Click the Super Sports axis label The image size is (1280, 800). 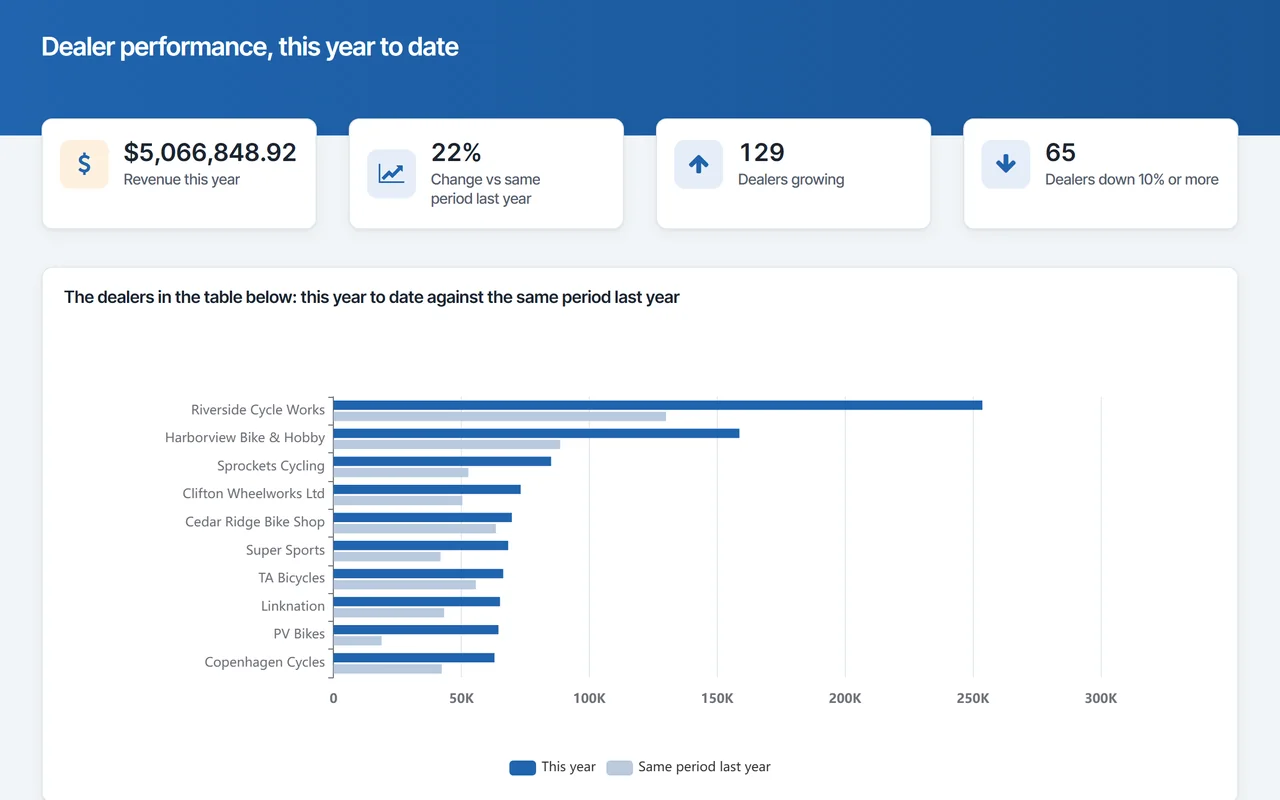tap(285, 550)
